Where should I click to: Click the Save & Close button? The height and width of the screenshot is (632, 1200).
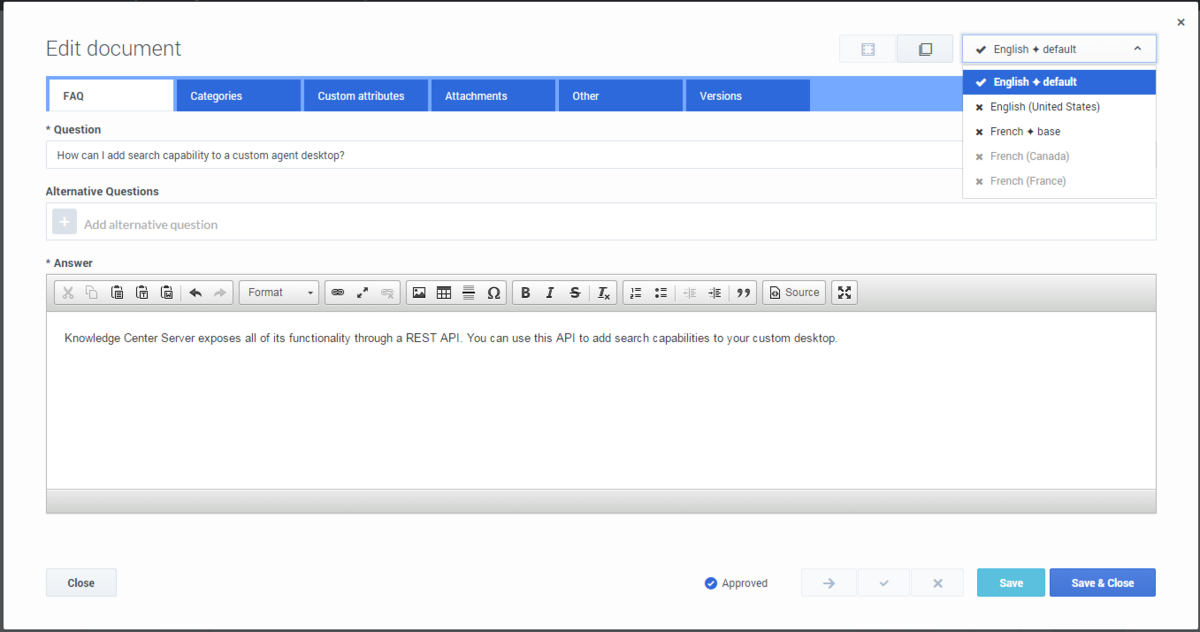[x=1102, y=583]
